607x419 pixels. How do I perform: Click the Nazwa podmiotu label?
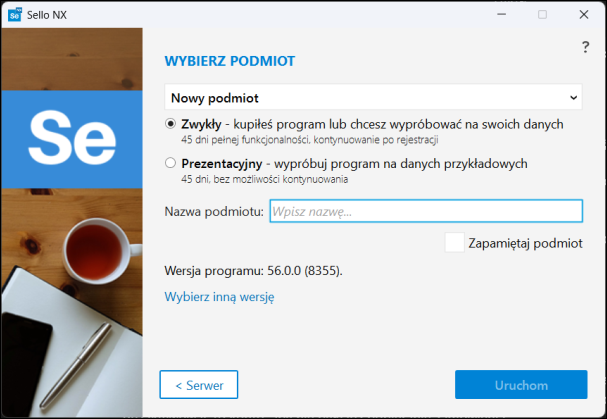tap(214, 211)
